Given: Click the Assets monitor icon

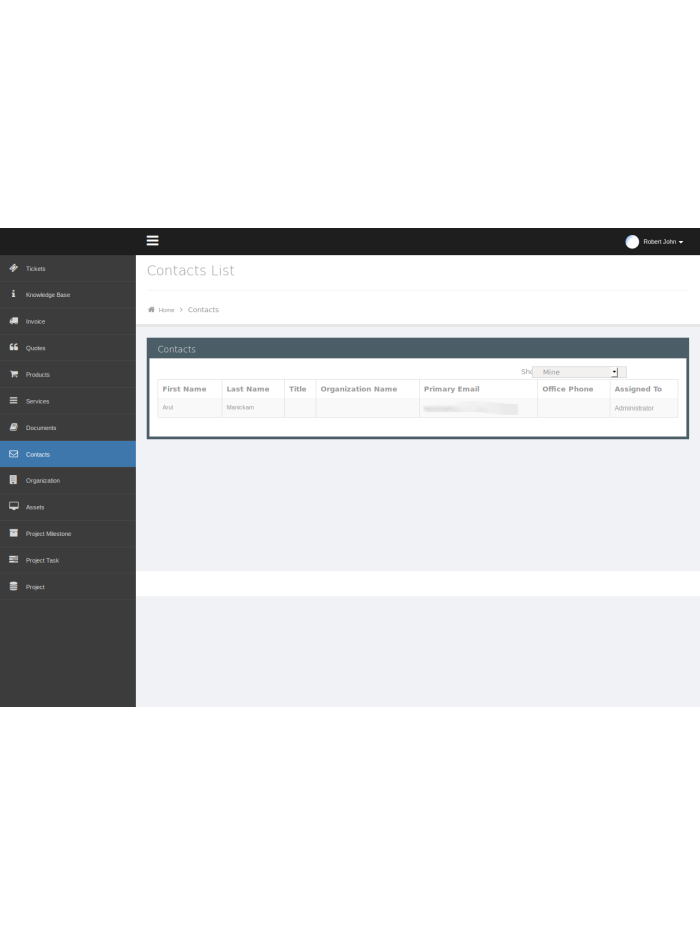Looking at the screenshot, I should pos(14,506).
